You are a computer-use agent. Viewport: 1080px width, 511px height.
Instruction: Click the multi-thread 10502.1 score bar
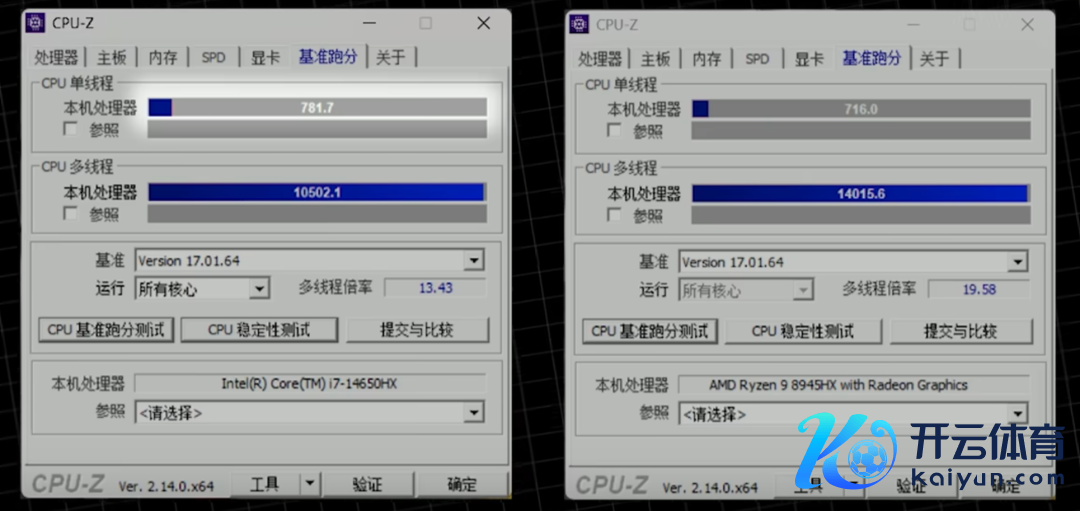317,192
